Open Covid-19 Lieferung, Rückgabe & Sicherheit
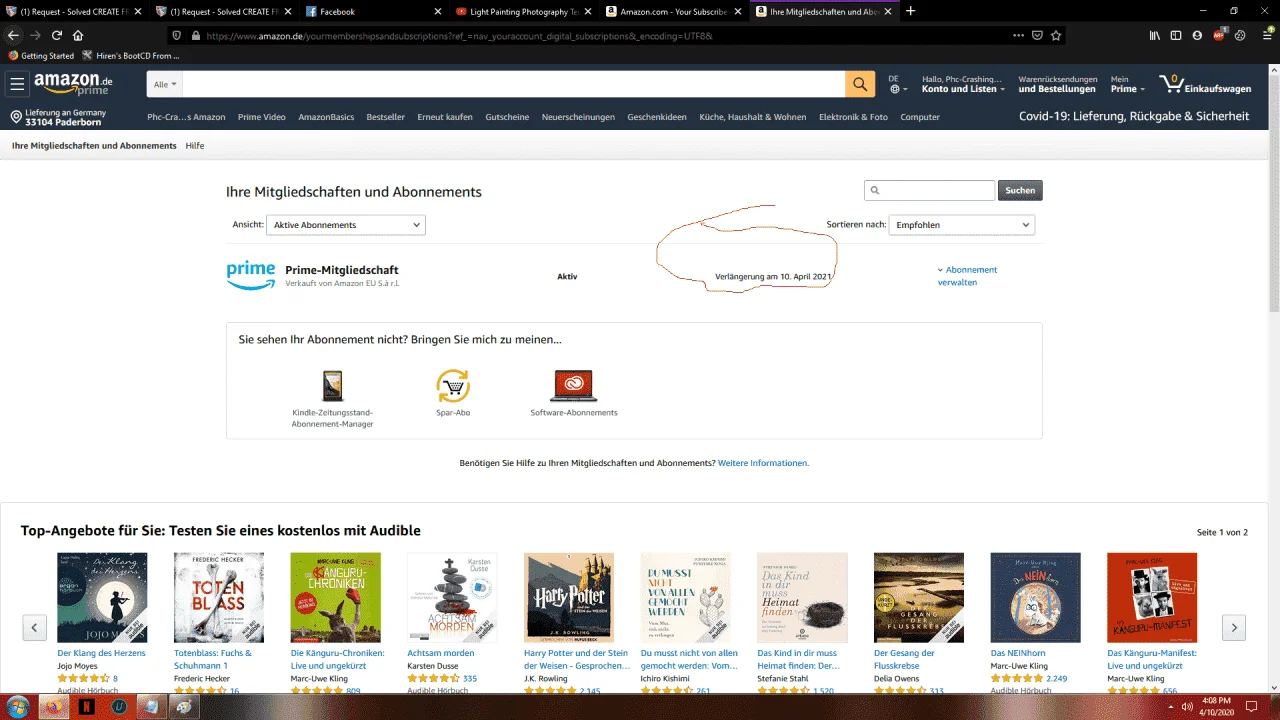1280x720 pixels. tap(1134, 116)
